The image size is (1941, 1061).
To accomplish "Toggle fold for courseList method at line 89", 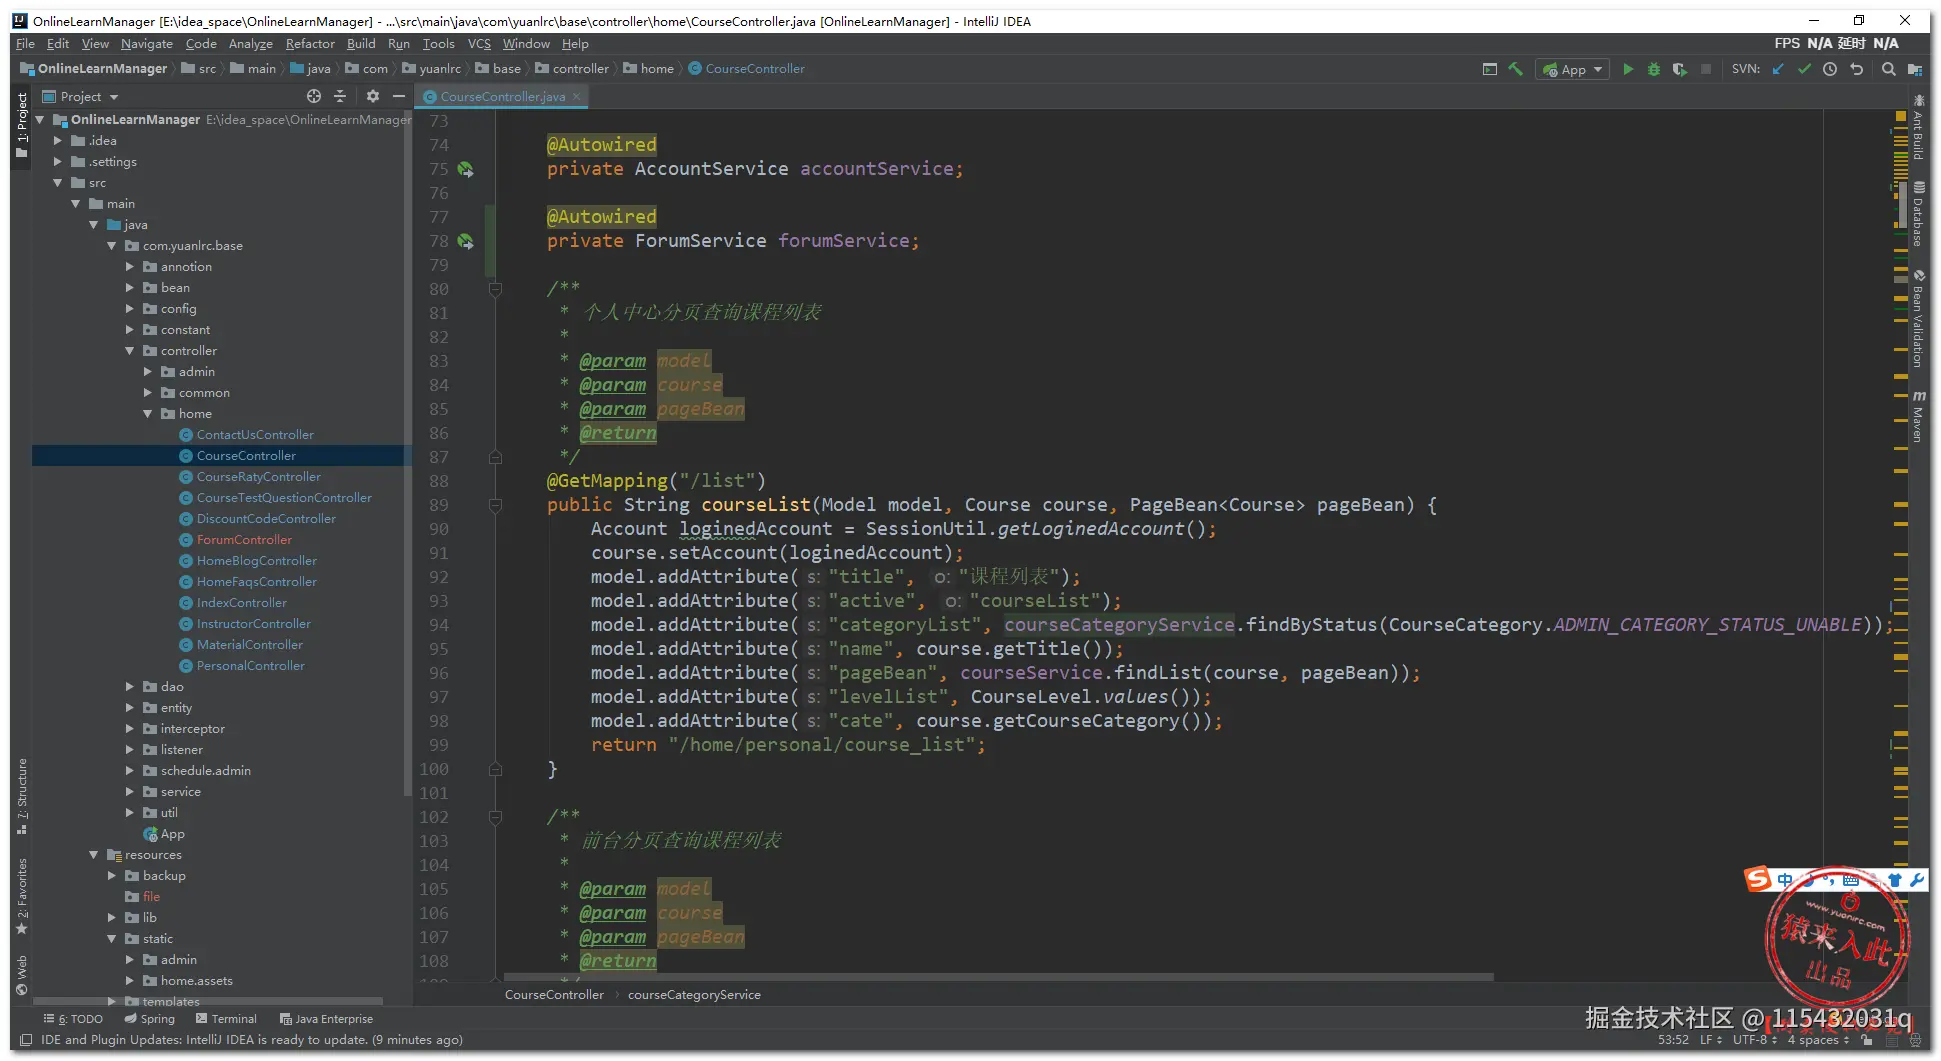I will [495, 505].
